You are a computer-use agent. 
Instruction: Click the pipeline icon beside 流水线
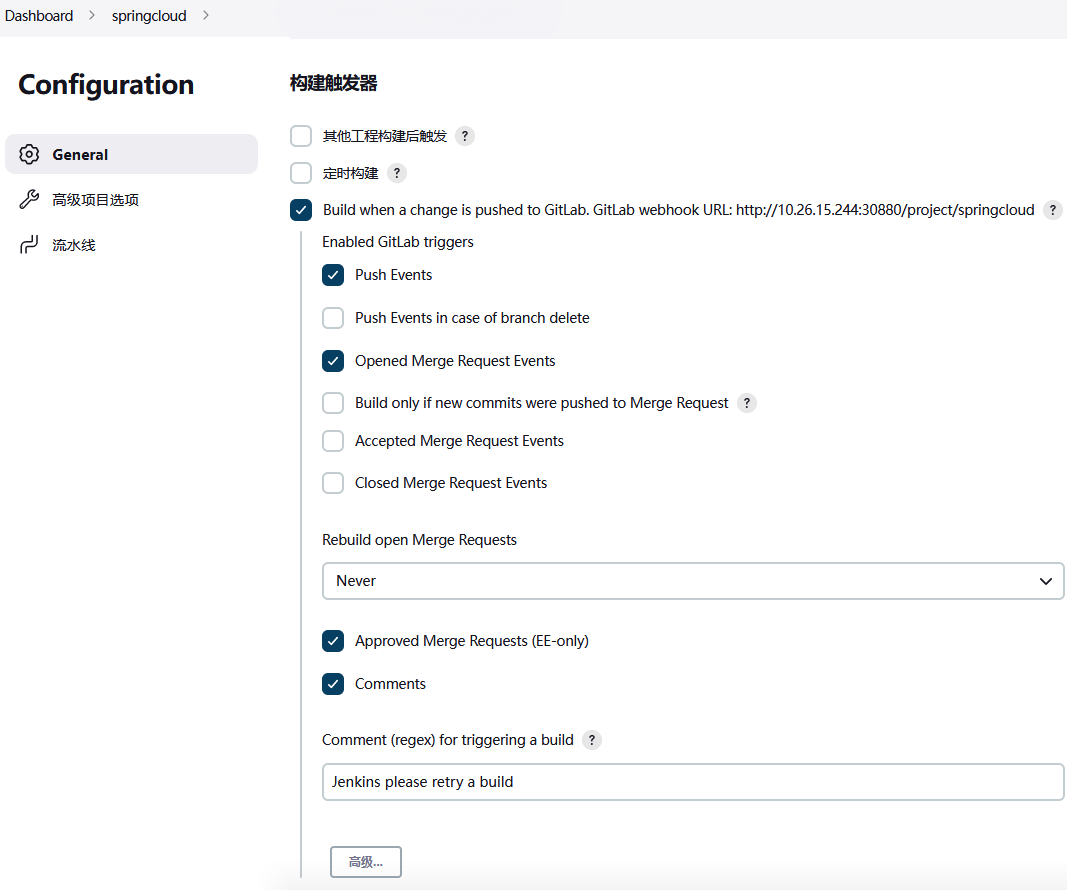point(29,245)
